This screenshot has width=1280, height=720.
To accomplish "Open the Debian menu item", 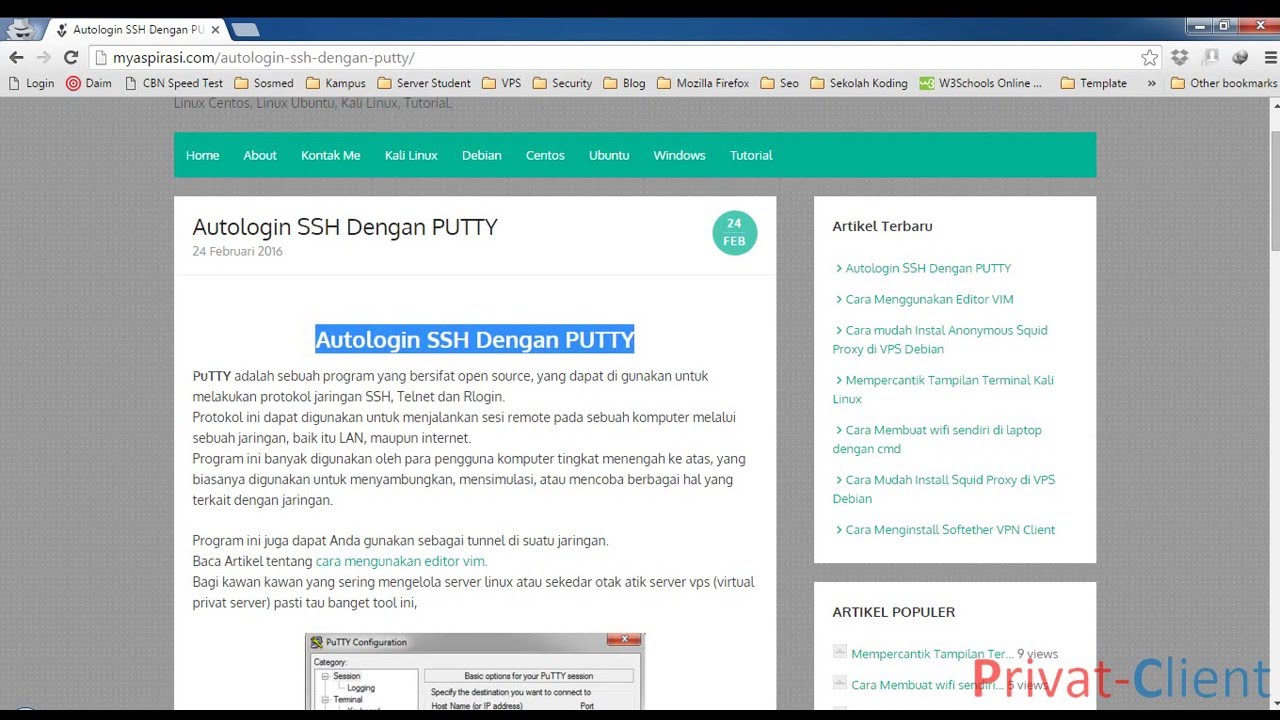I will click(x=482, y=155).
